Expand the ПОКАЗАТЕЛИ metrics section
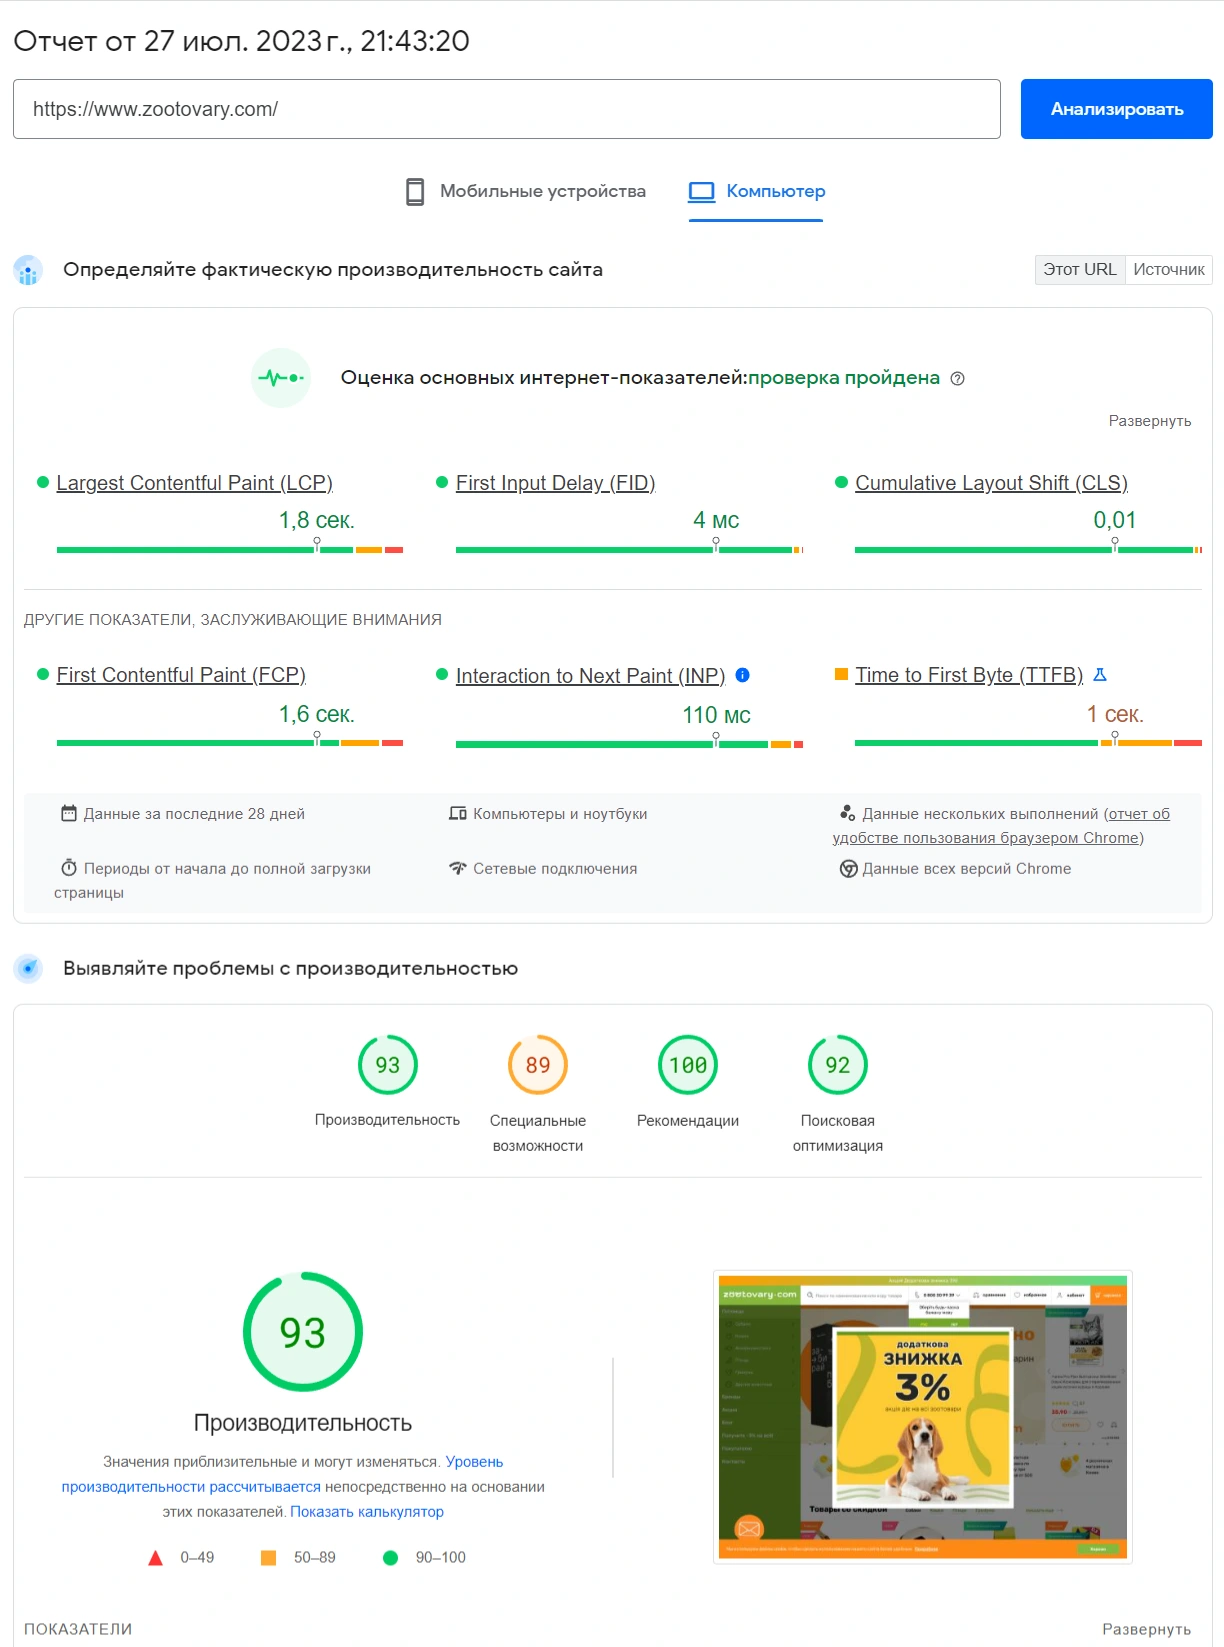1224x1647 pixels. click(x=1146, y=1629)
